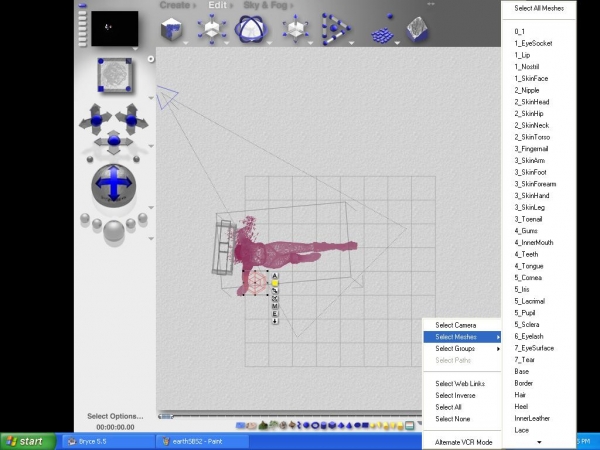
Task: Select the Reposition tool in Edit palette
Action: tap(295, 28)
